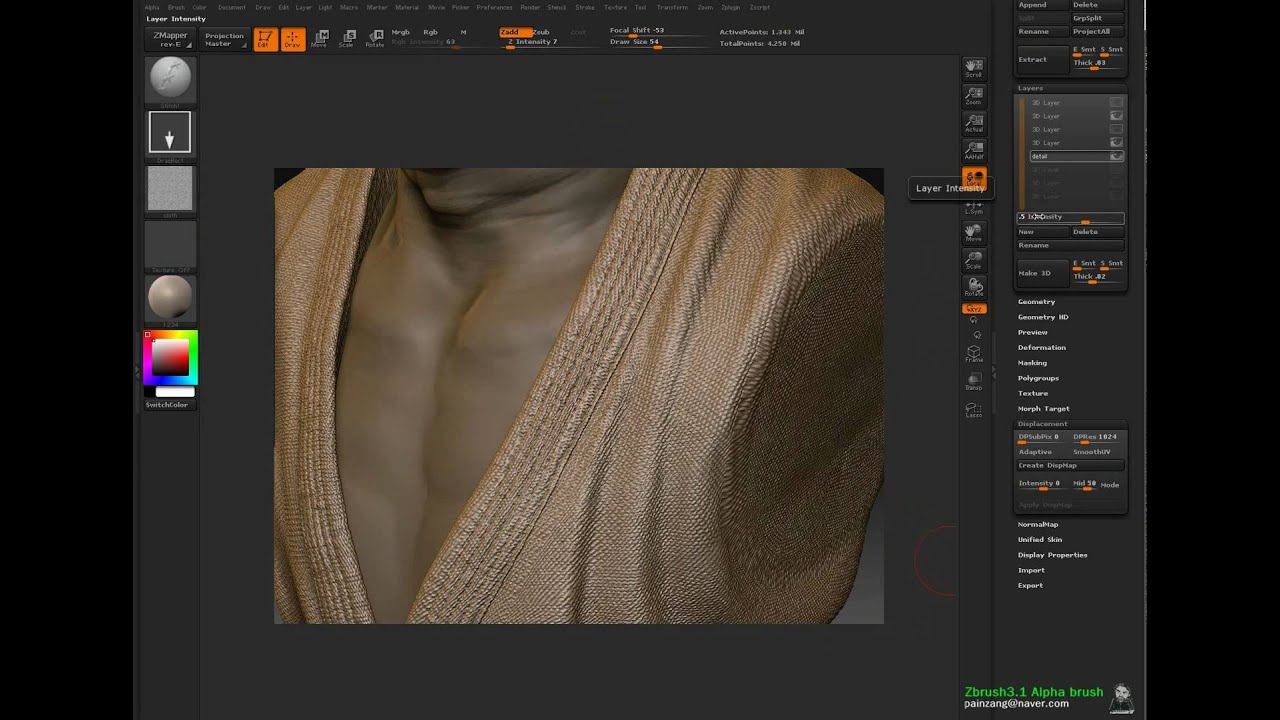Expand the Deformation subpalette
The image size is (1280, 720).
pos(1042,348)
